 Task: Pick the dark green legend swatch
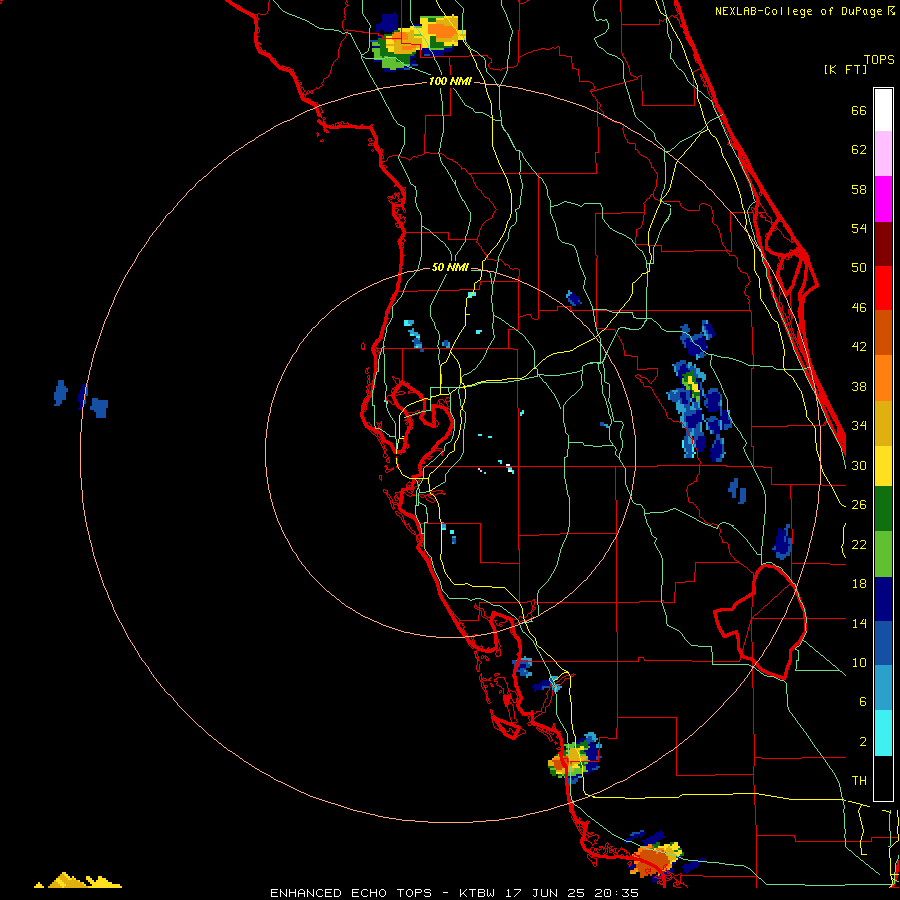[x=883, y=509]
